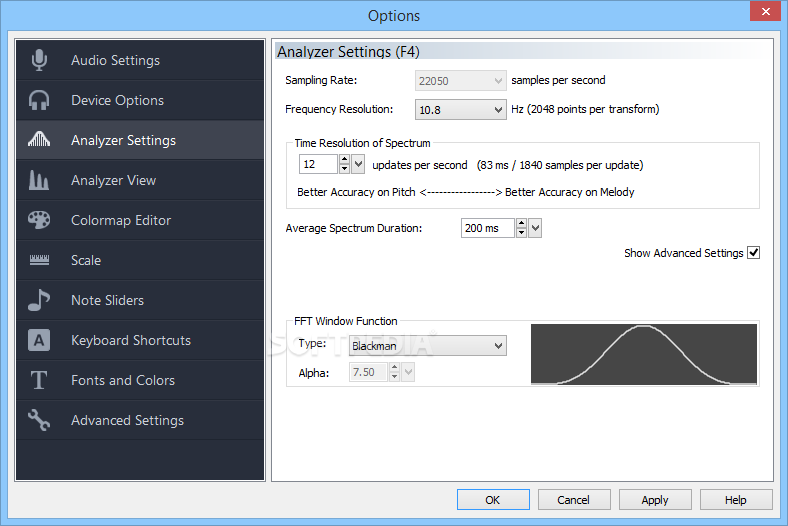Click the music note icon for Note Sliders
Viewport: 788px width, 526px height.
pos(39,300)
